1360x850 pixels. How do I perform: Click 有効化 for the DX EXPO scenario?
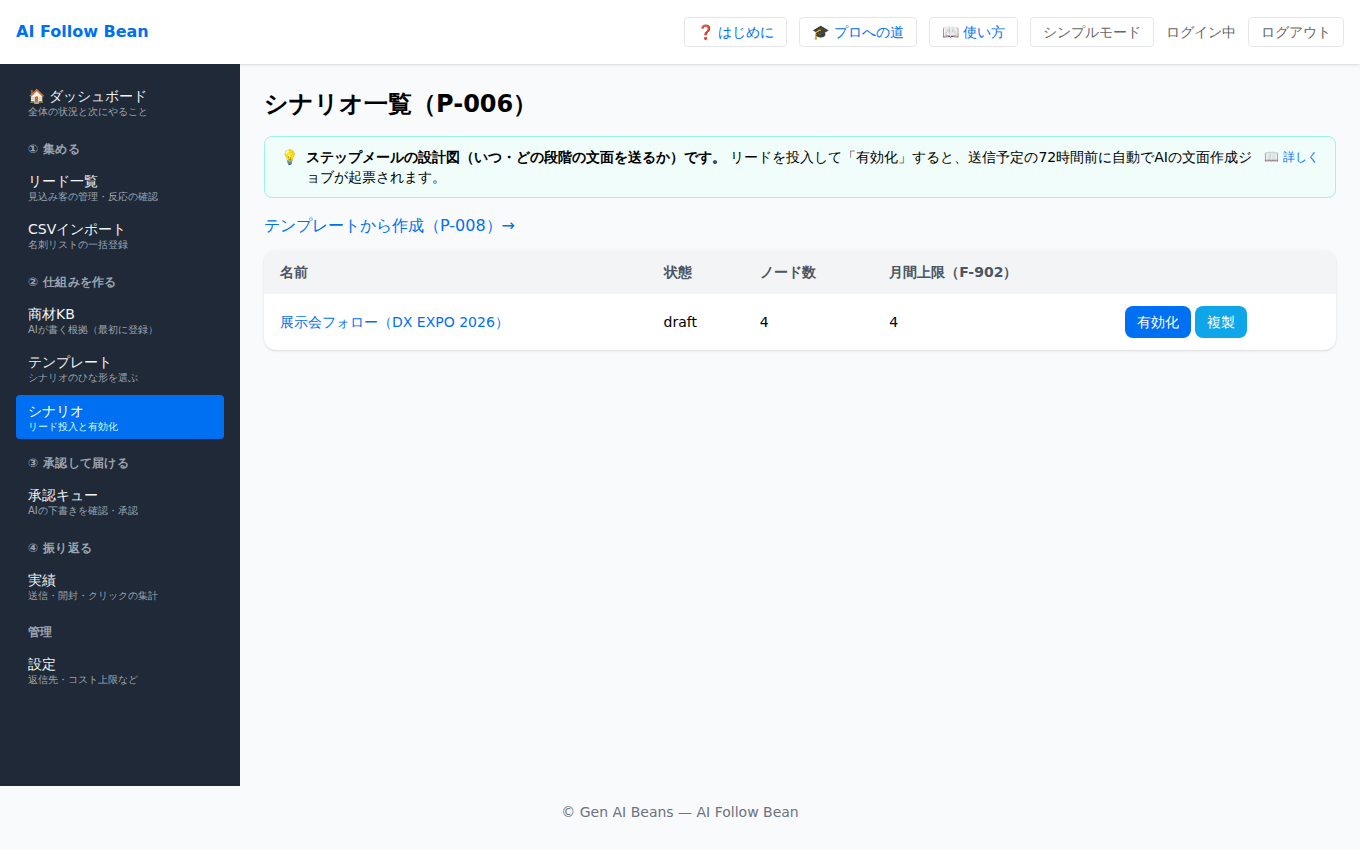coord(1158,322)
